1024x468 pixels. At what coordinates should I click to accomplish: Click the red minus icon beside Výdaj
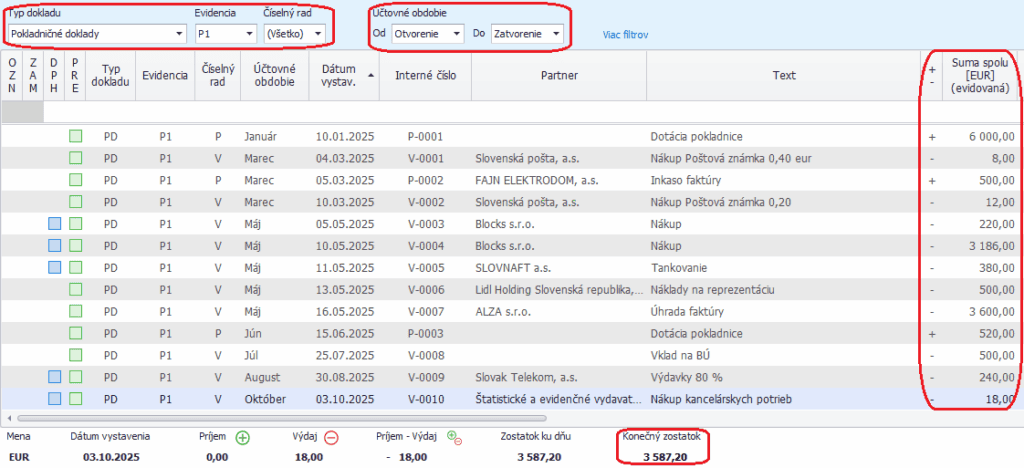click(x=331, y=437)
